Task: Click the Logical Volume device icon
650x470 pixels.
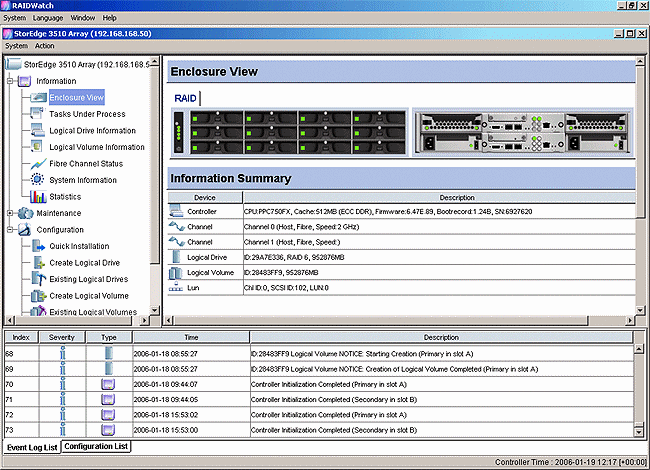Action: click(x=175, y=272)
